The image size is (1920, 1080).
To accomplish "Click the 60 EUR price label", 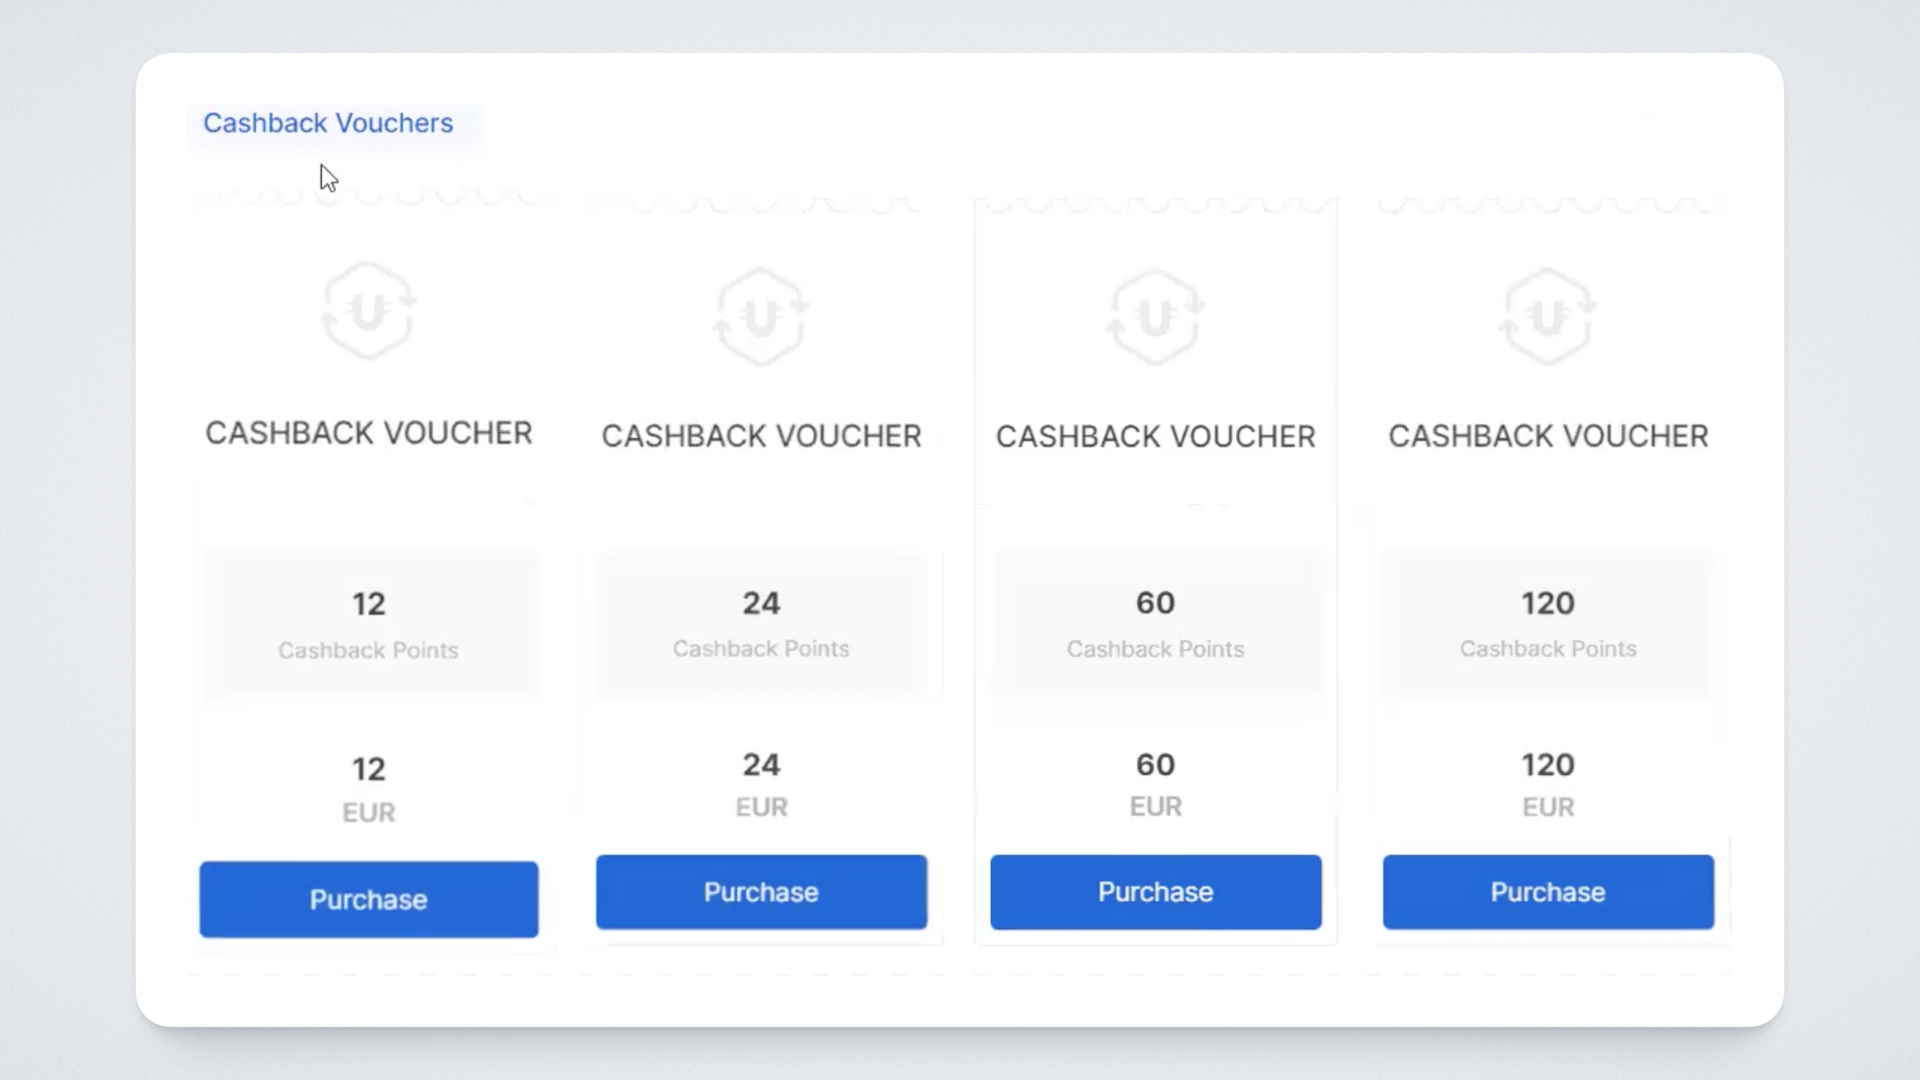I will [x=1155, y=783].
